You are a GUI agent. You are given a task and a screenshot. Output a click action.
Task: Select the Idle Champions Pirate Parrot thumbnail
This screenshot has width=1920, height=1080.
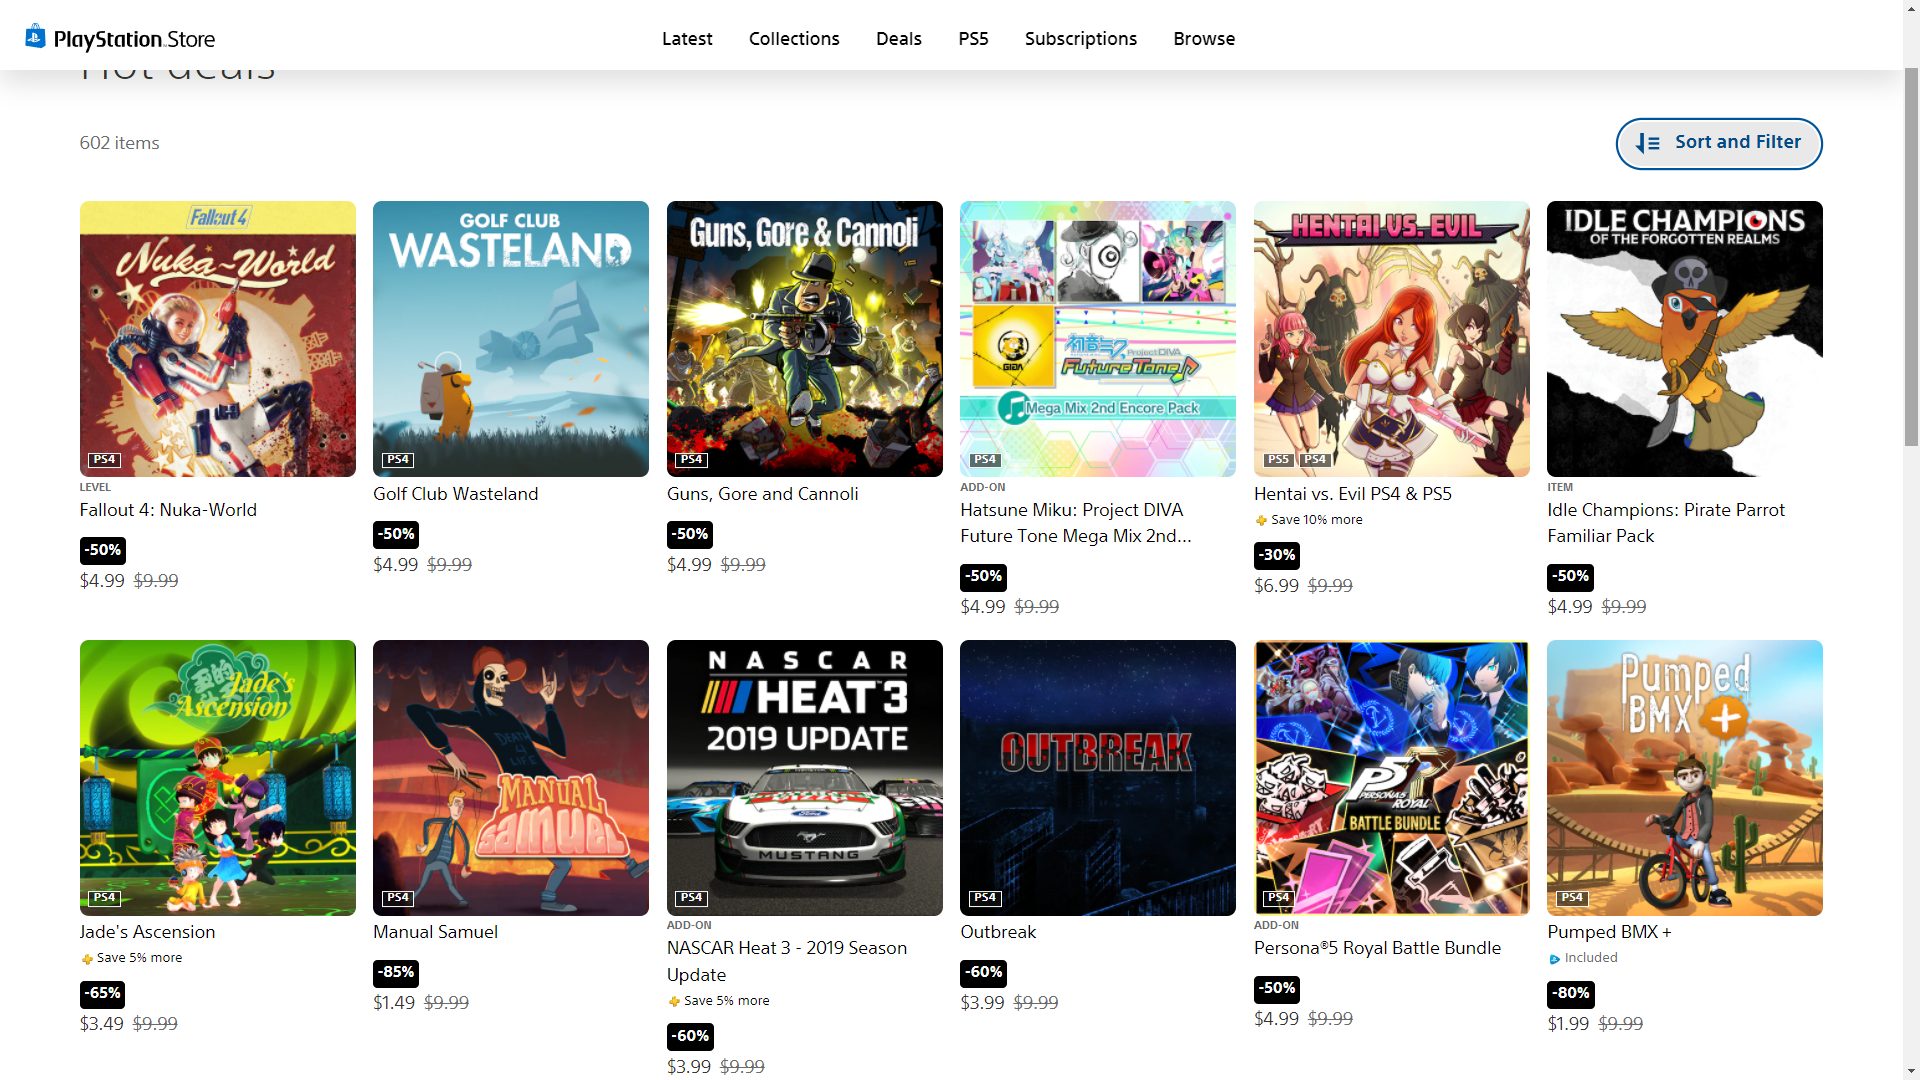[x=1684, y=339]
